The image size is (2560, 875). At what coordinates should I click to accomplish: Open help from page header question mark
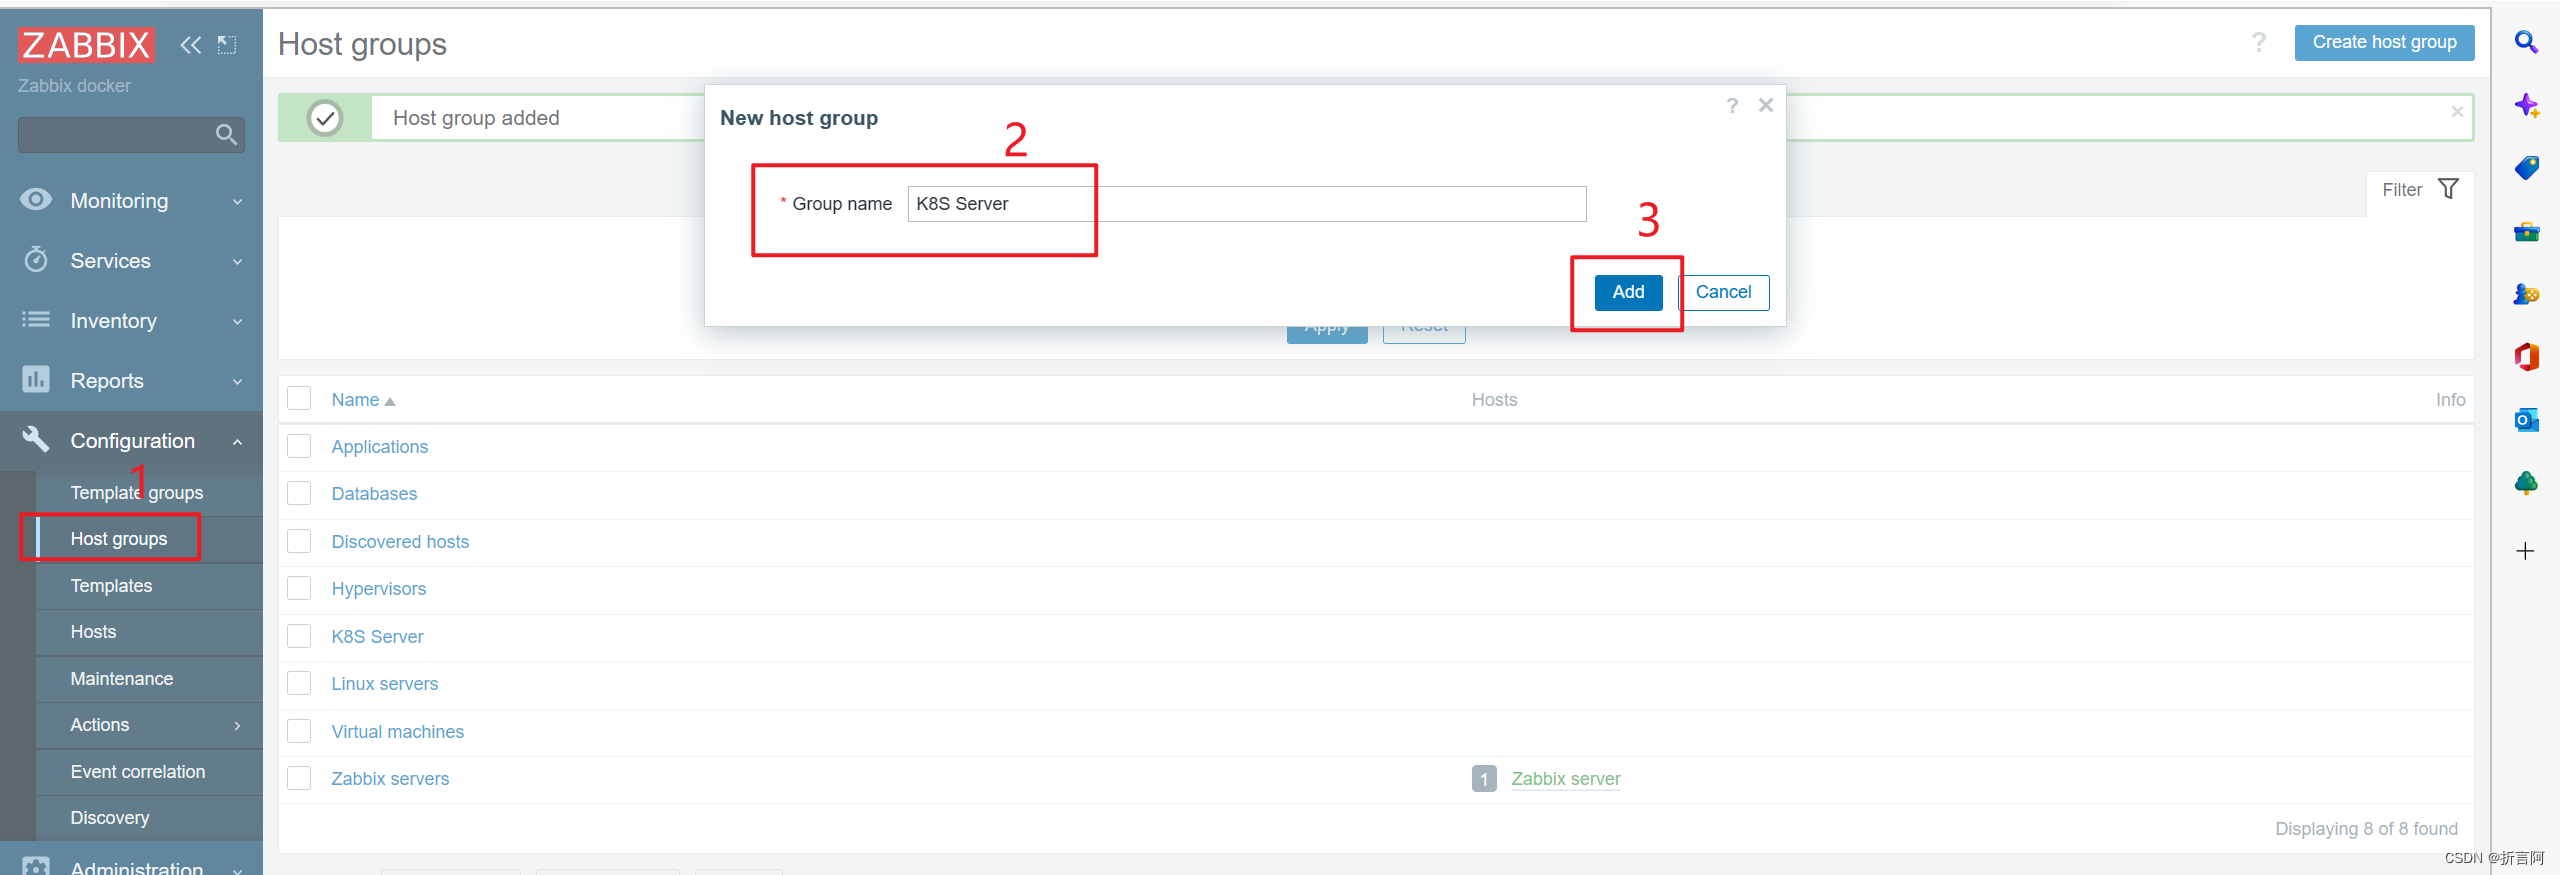(x=2258, y=42)
